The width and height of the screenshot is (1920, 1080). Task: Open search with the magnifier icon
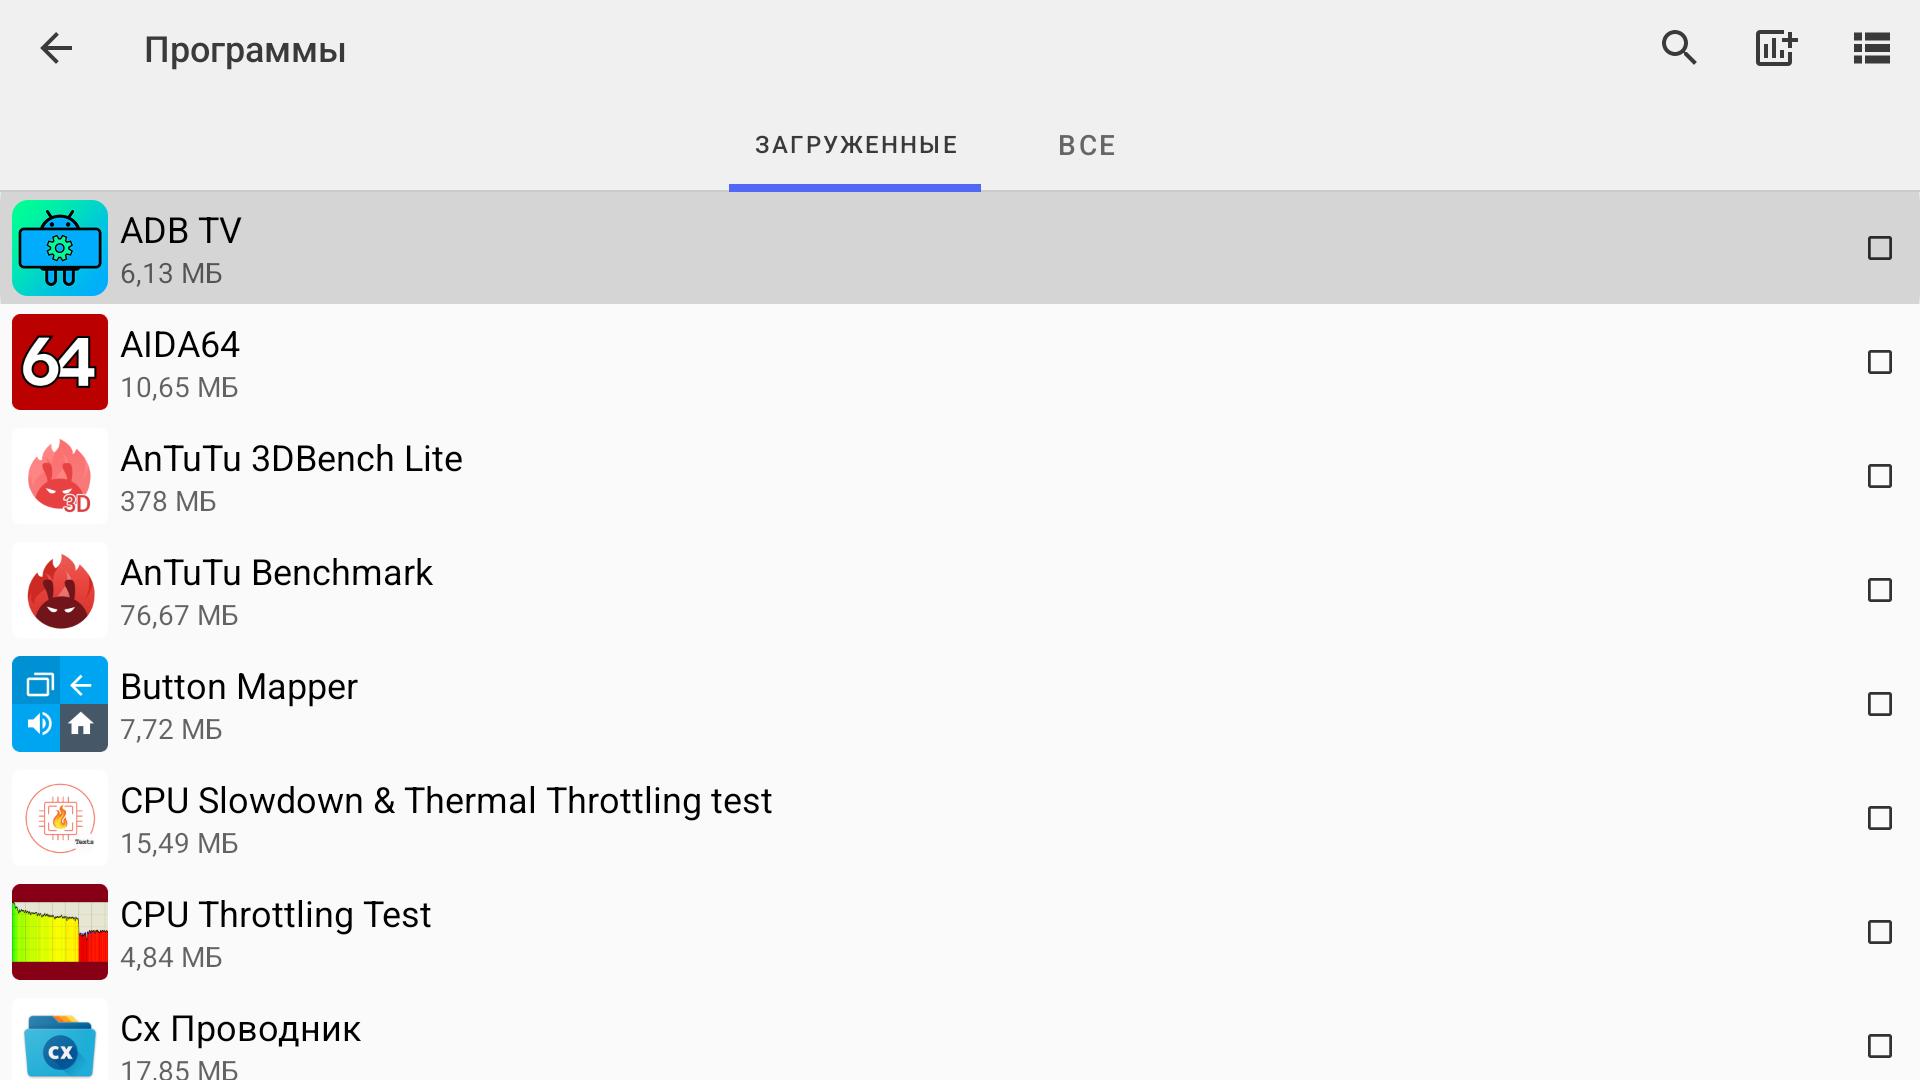(x=1679, y=48)
